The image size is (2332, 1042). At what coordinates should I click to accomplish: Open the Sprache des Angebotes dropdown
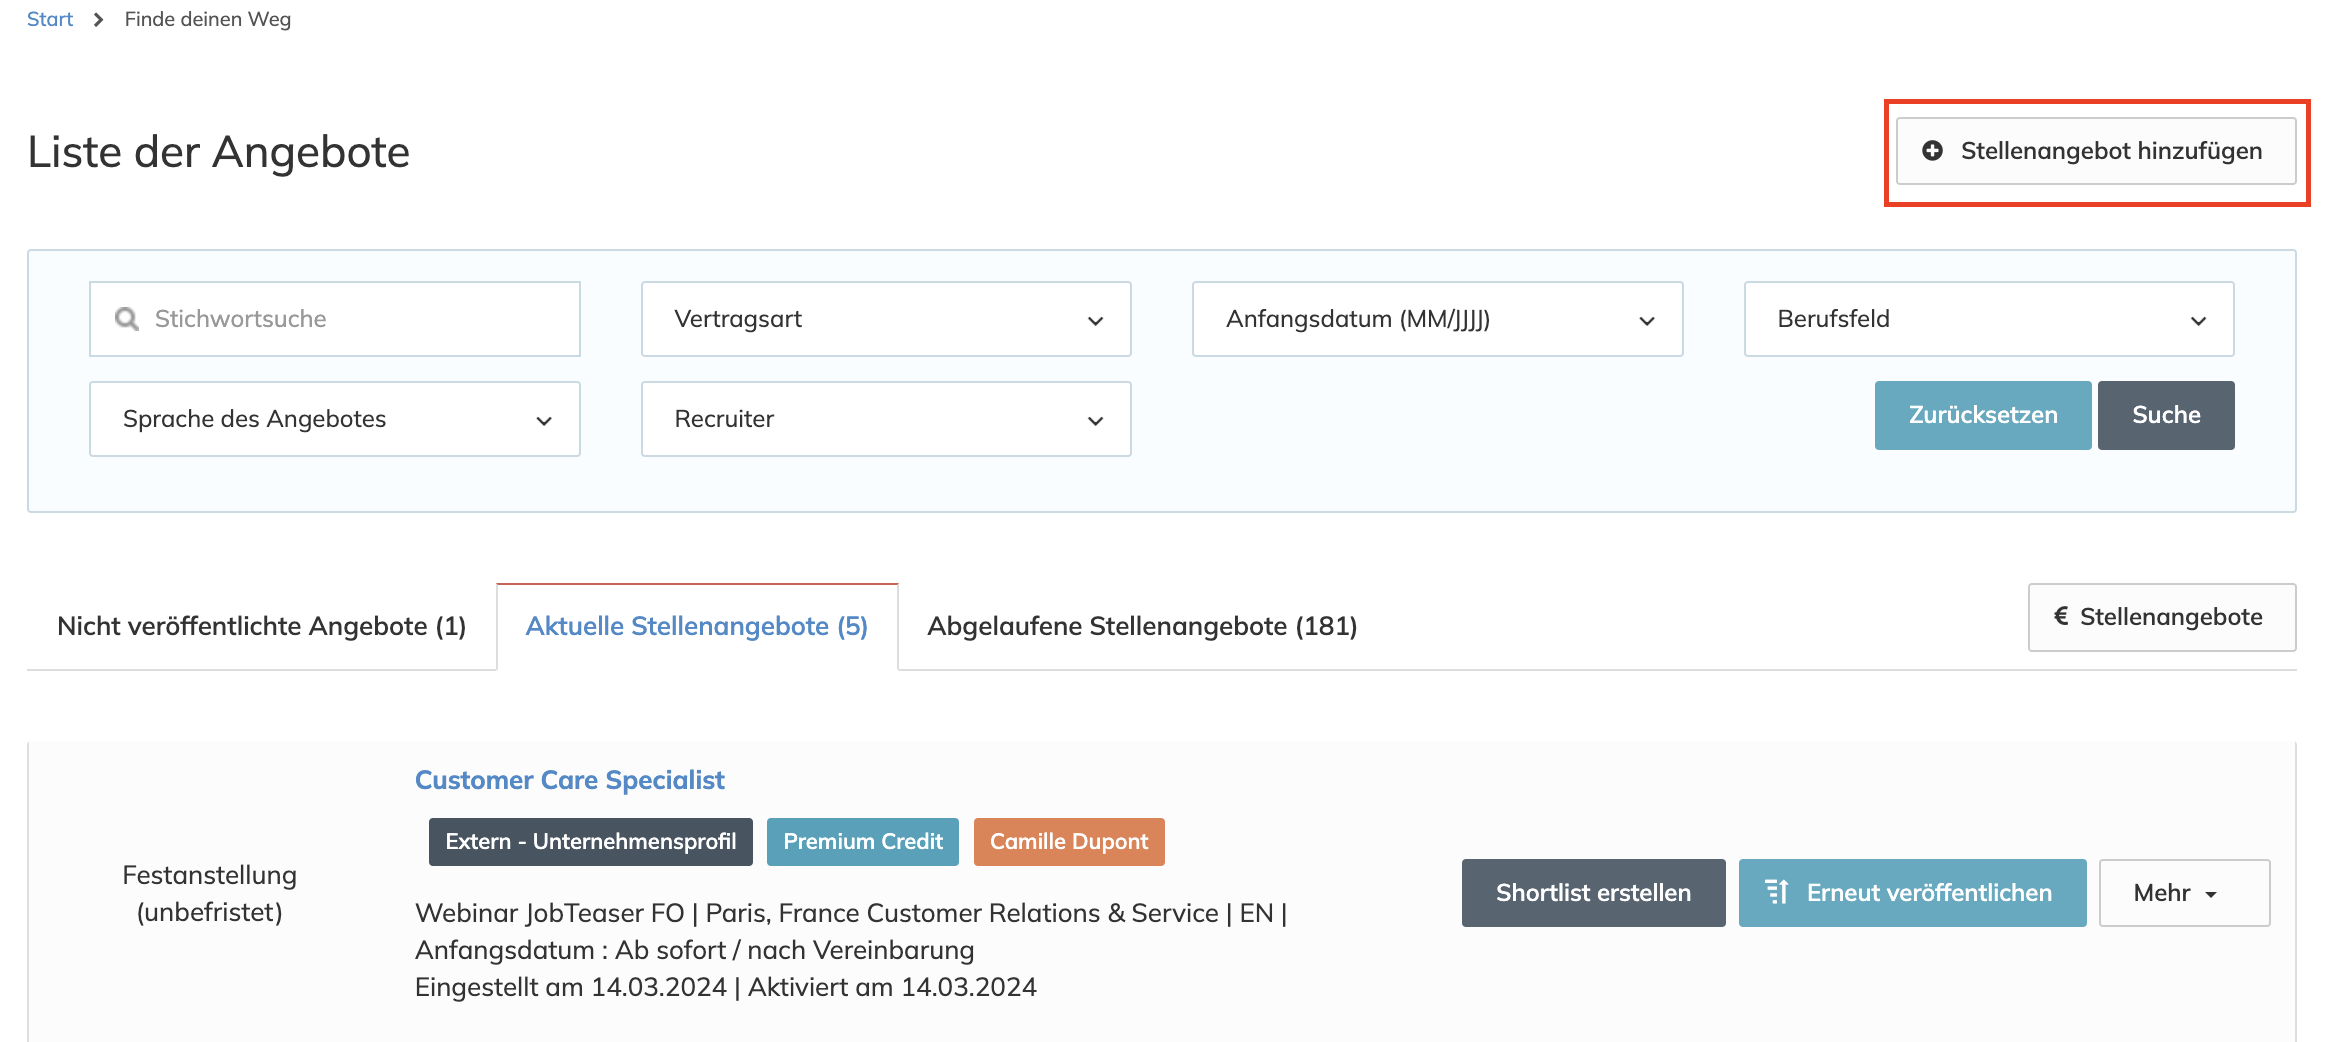click(x=334, y=418)
